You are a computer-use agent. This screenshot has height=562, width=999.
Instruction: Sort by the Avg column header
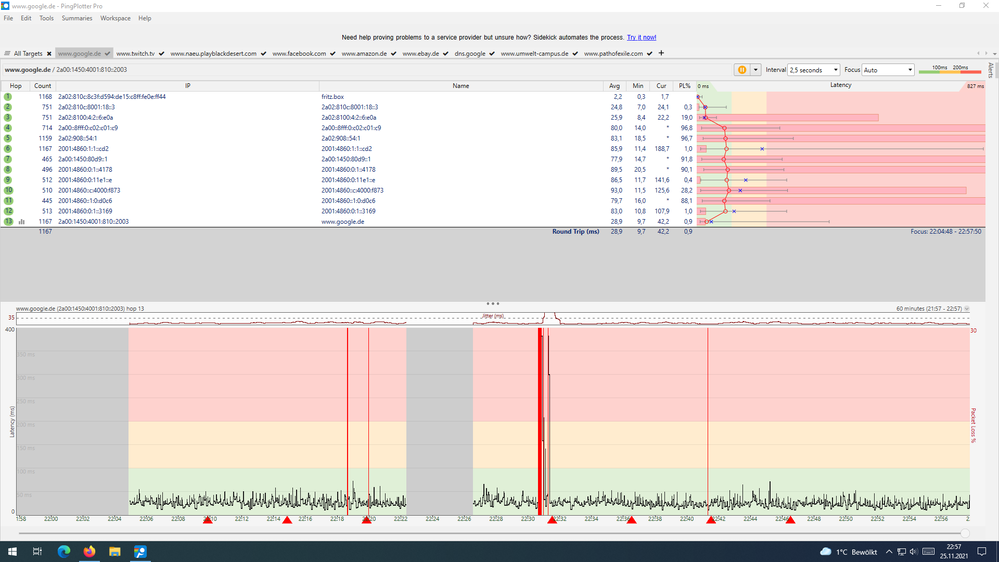614,85
